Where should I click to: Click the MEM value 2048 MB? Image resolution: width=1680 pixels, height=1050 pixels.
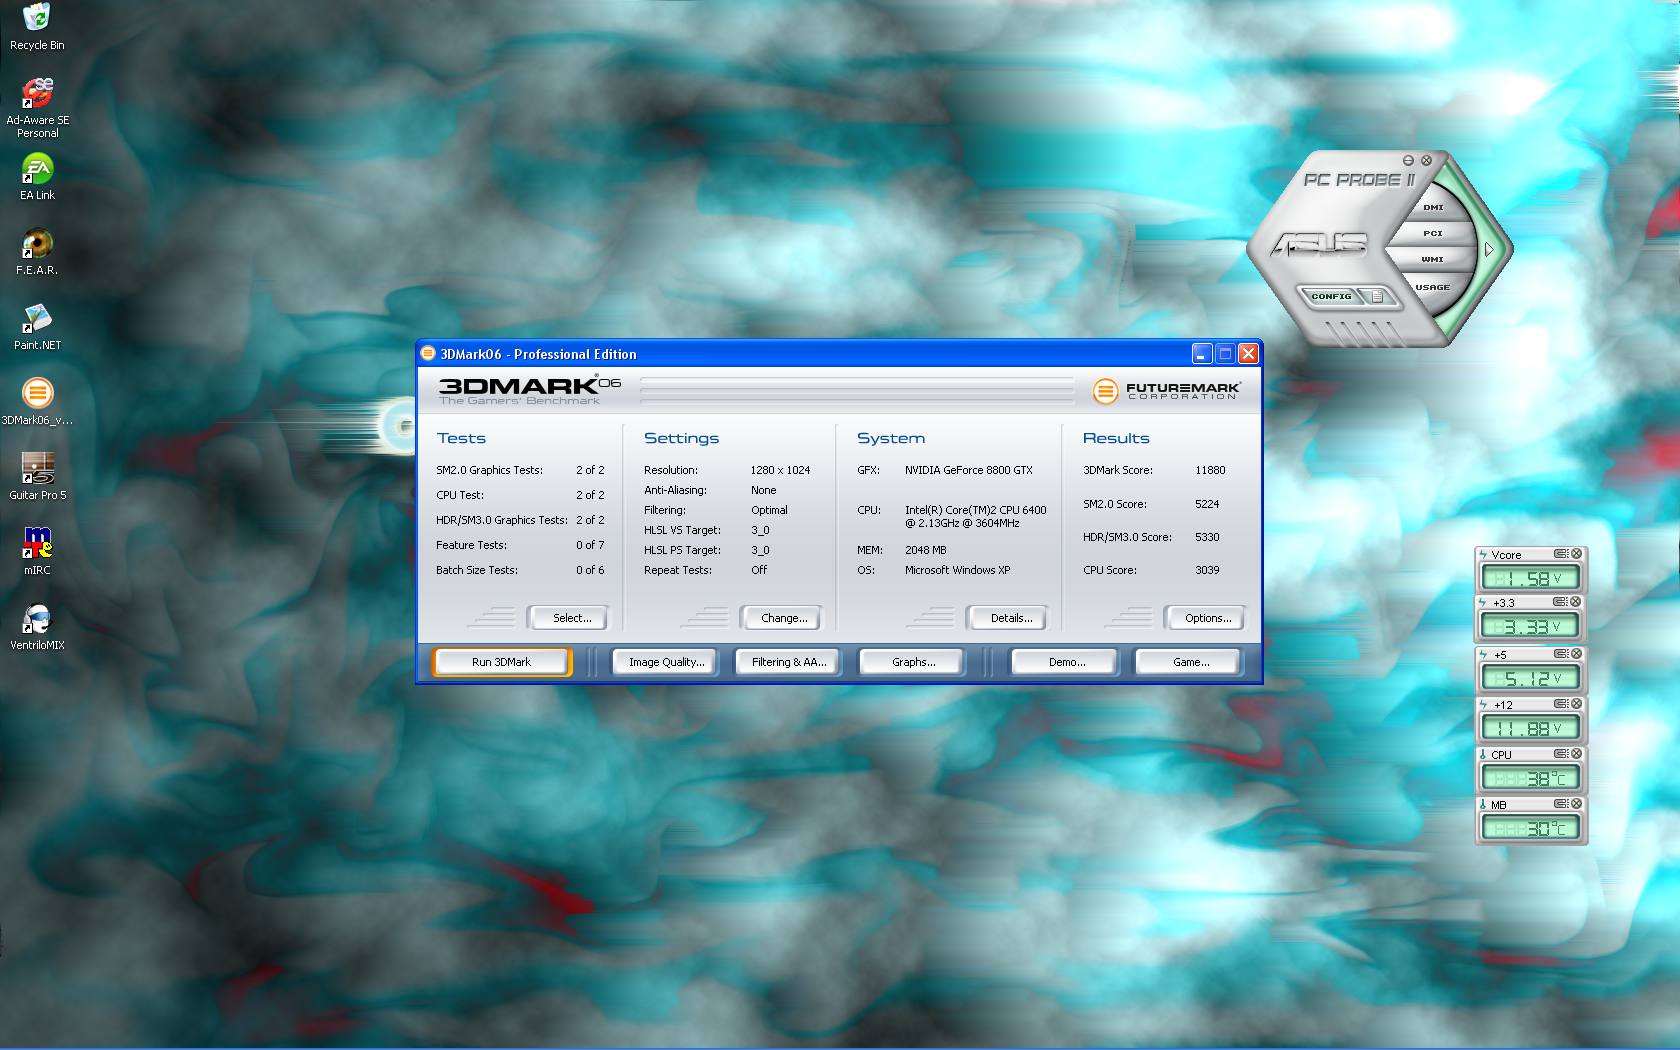[x=925, y=550]
